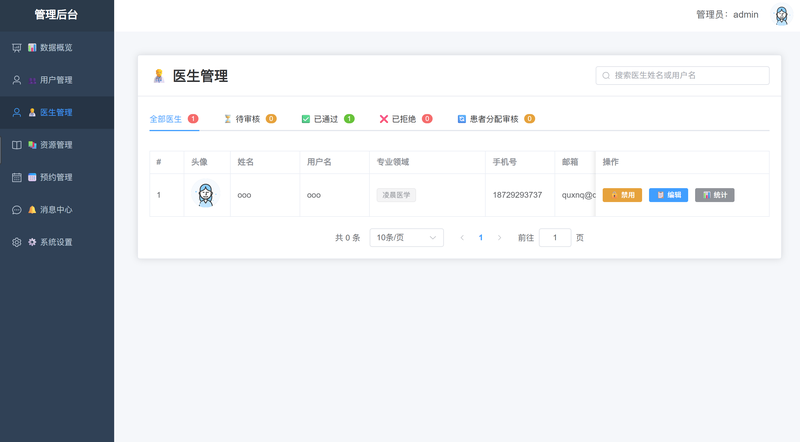Click the bar chart emoji on 数据概览
The image size is (800, 442).
32,47
